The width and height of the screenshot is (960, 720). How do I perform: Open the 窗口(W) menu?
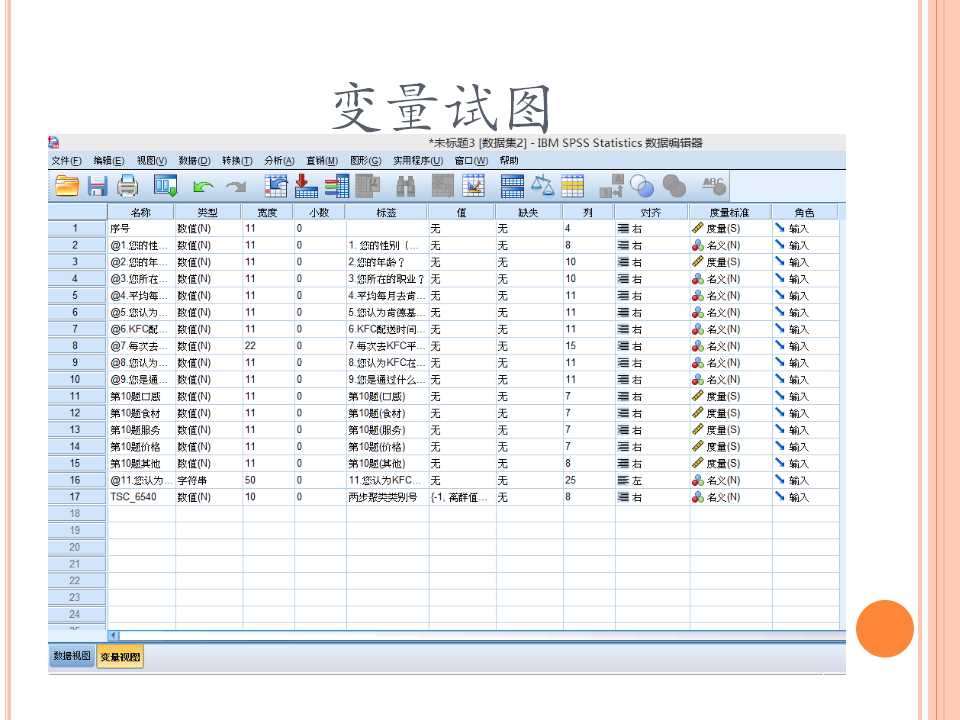click(471, 160)
